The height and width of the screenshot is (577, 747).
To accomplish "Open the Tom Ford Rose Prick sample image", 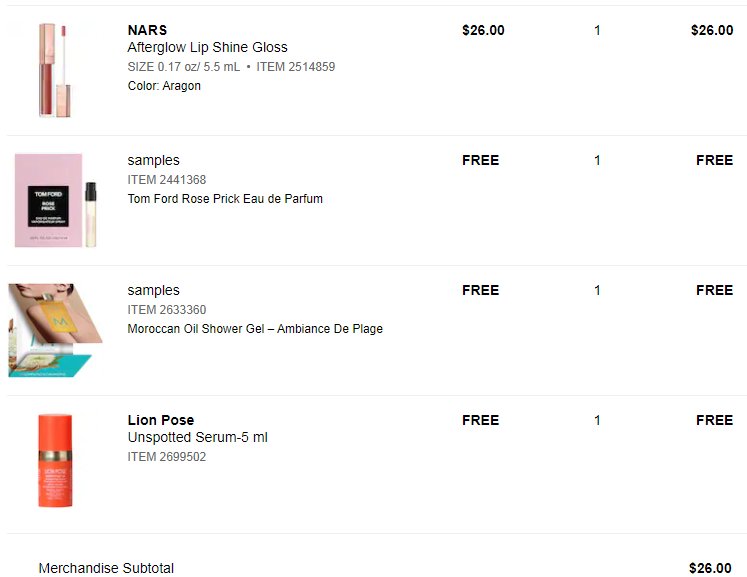I will [56, 200].
